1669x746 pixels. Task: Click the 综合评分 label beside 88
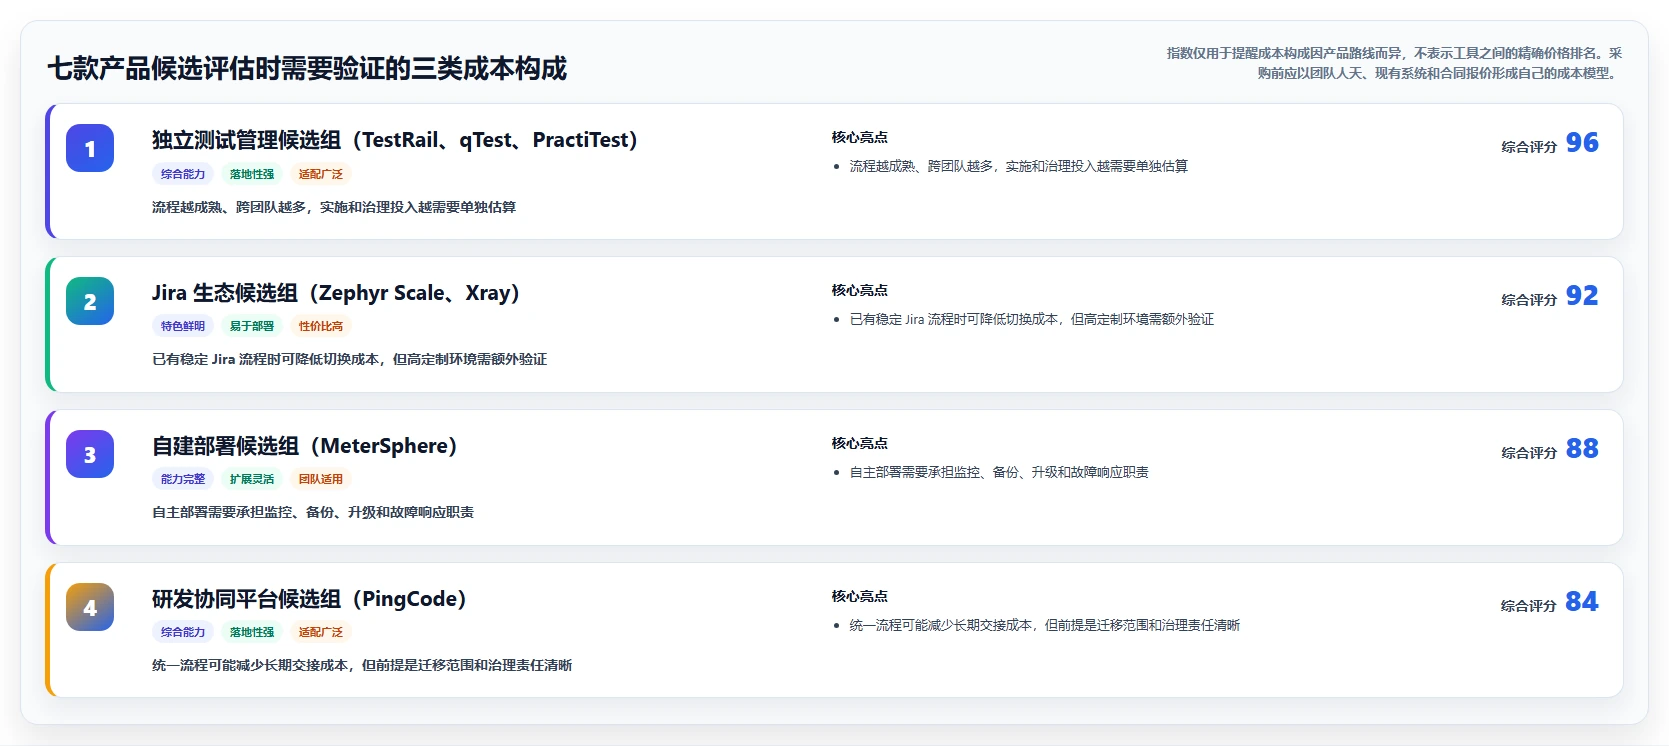click(1529, 453)
